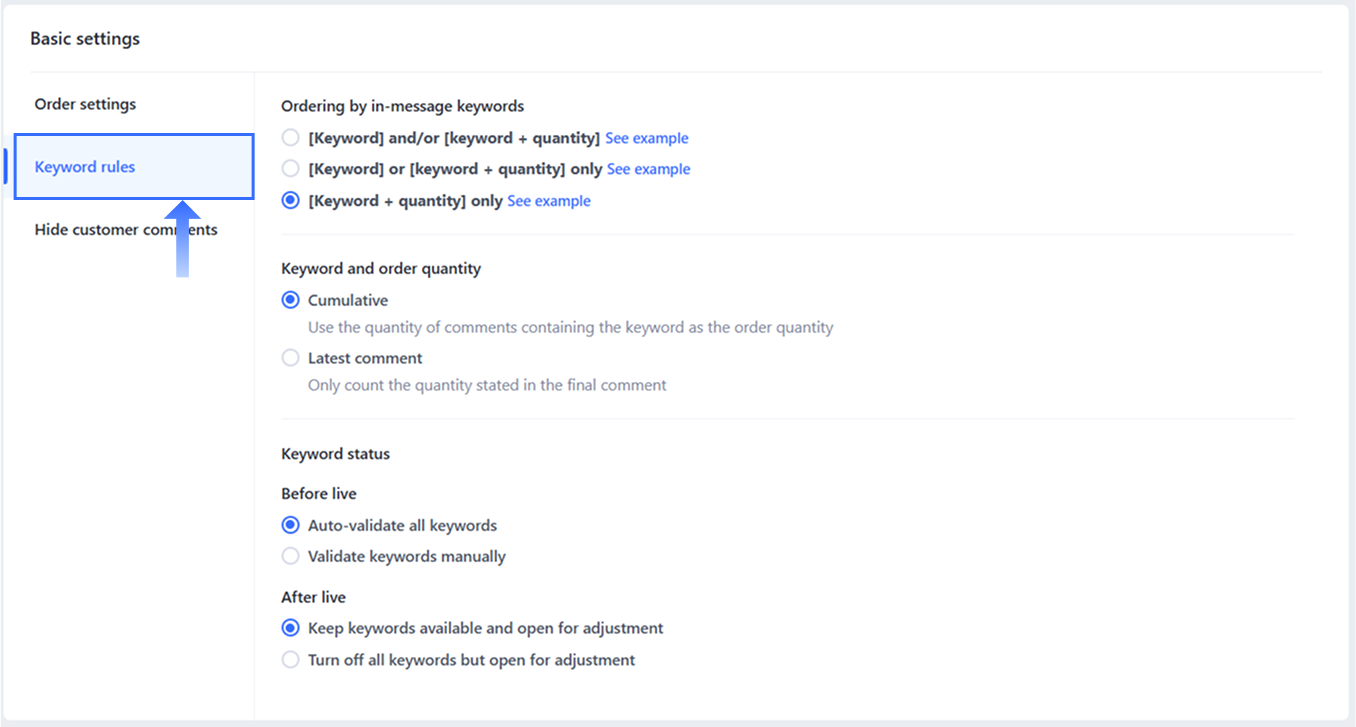
Task: Click the Keyword status section heading
Action: tap(336, 454)
